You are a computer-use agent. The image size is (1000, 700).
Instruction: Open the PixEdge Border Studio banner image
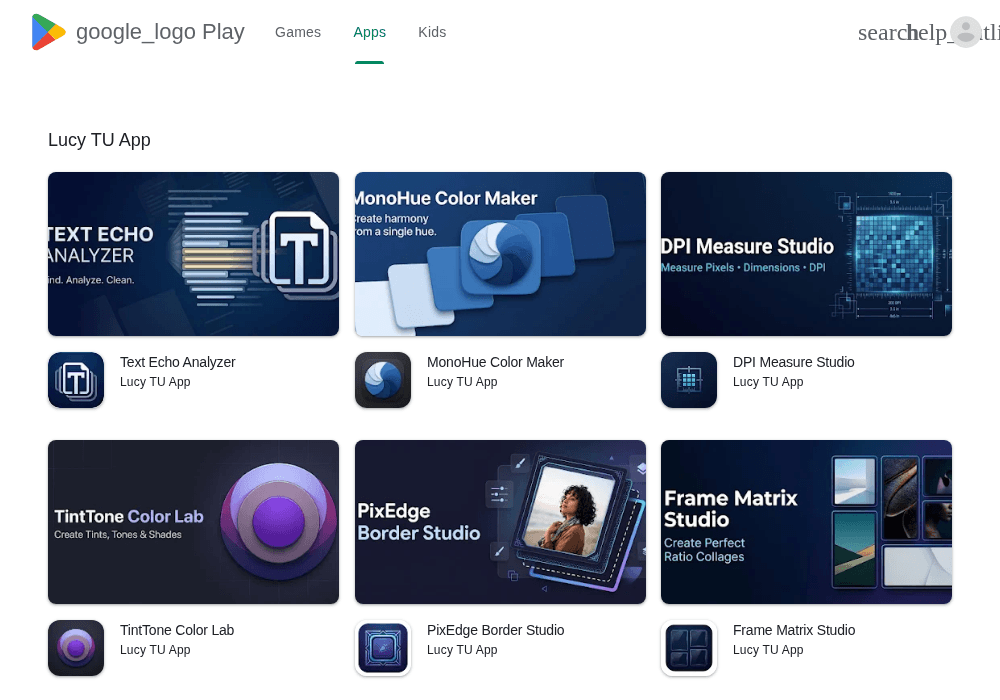click(500, 521)
